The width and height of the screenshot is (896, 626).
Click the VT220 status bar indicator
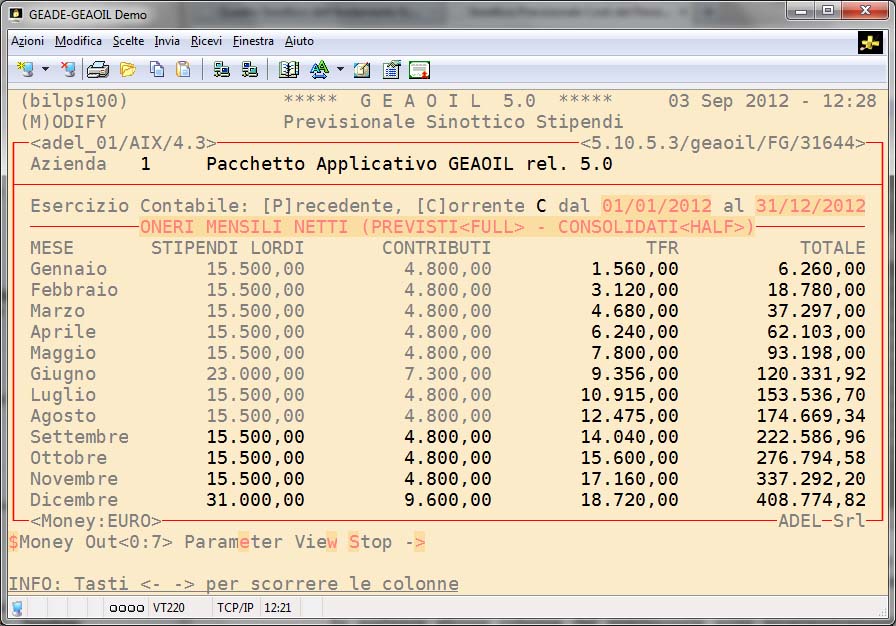169,607
